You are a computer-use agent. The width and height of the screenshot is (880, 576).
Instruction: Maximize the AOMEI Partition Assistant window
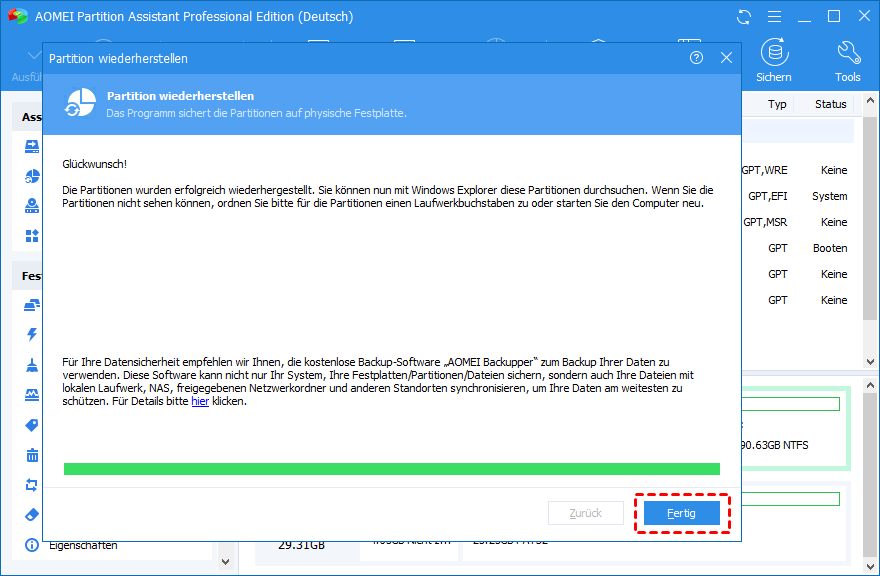tap(834, 17)
